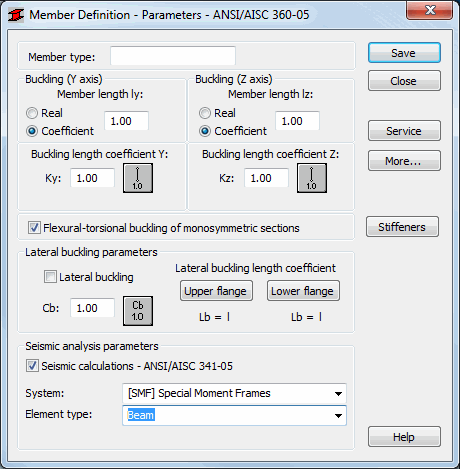
Task: Click the More... button
Action: 404,161
